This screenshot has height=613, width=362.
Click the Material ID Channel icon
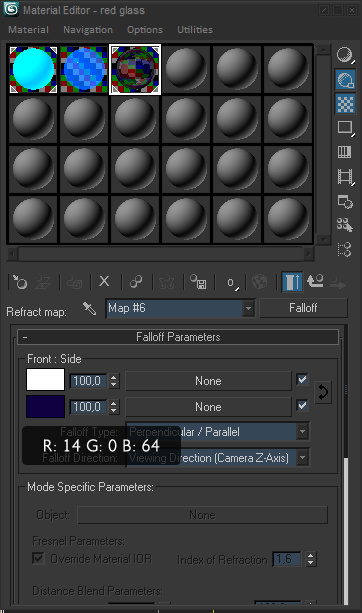tap(232, 282)
